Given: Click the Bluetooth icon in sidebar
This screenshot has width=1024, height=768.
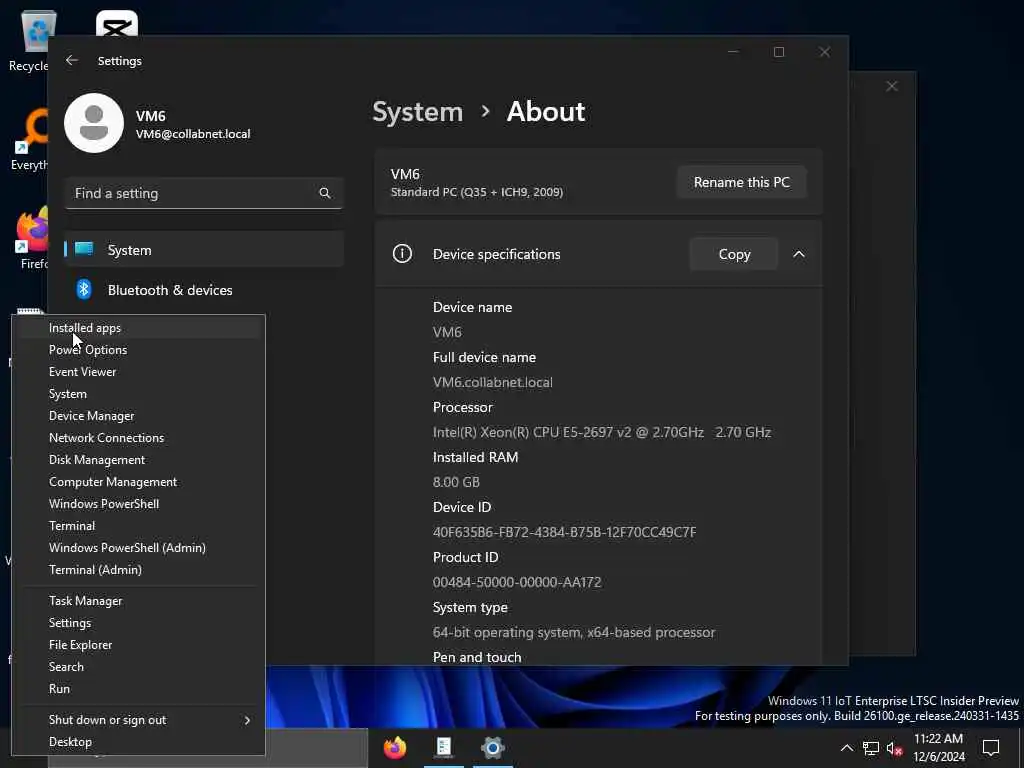Looking at the screenshot, I should [x=84, y=289].
